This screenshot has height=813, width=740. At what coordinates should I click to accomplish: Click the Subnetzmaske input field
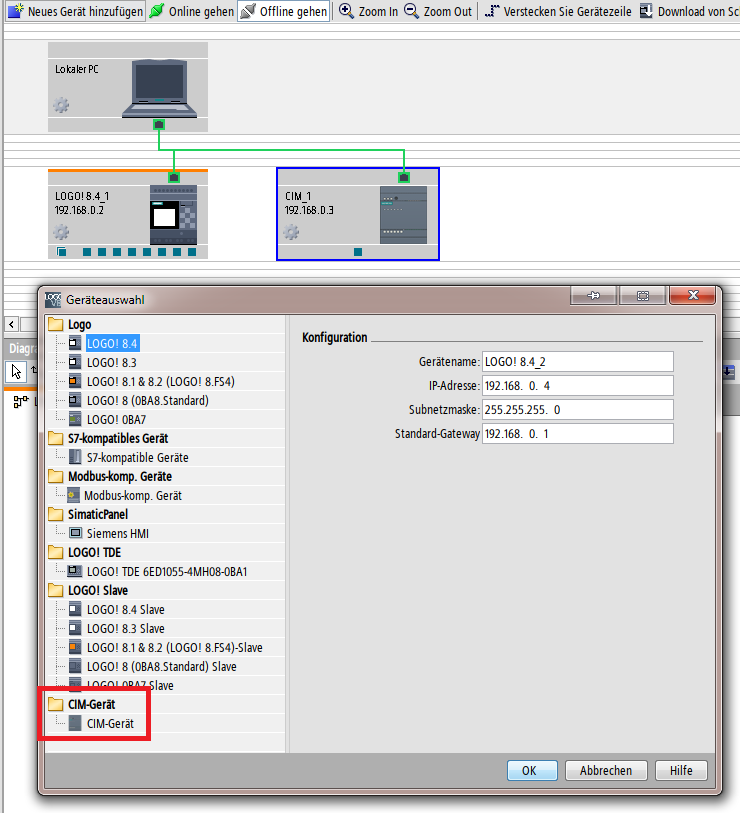(578, 410)
